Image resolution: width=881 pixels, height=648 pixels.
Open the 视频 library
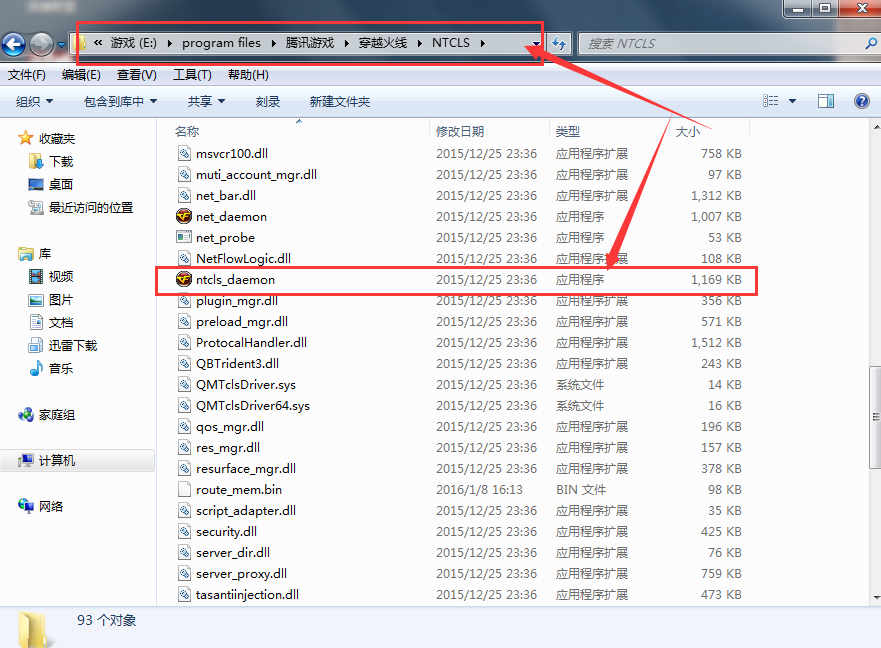coord(61,277)
